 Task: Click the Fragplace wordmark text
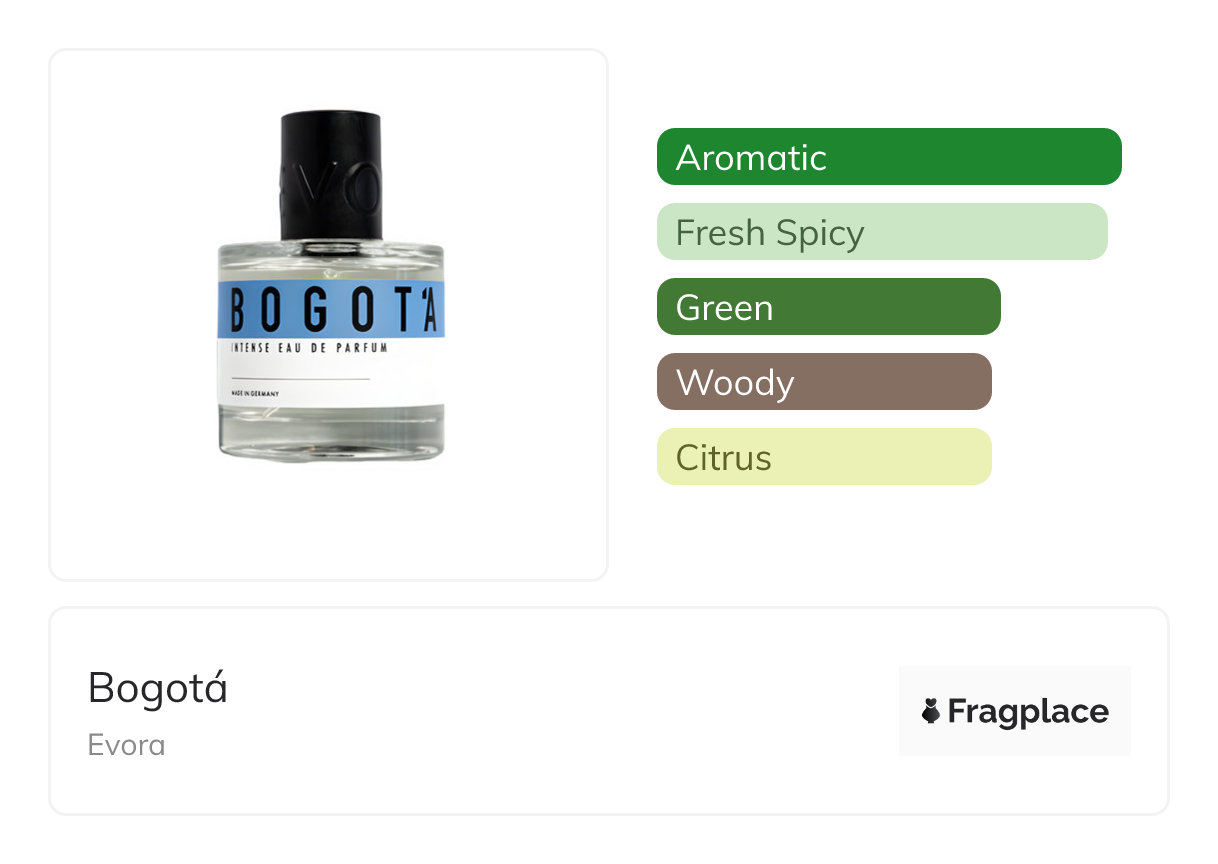click(1028, 711)
